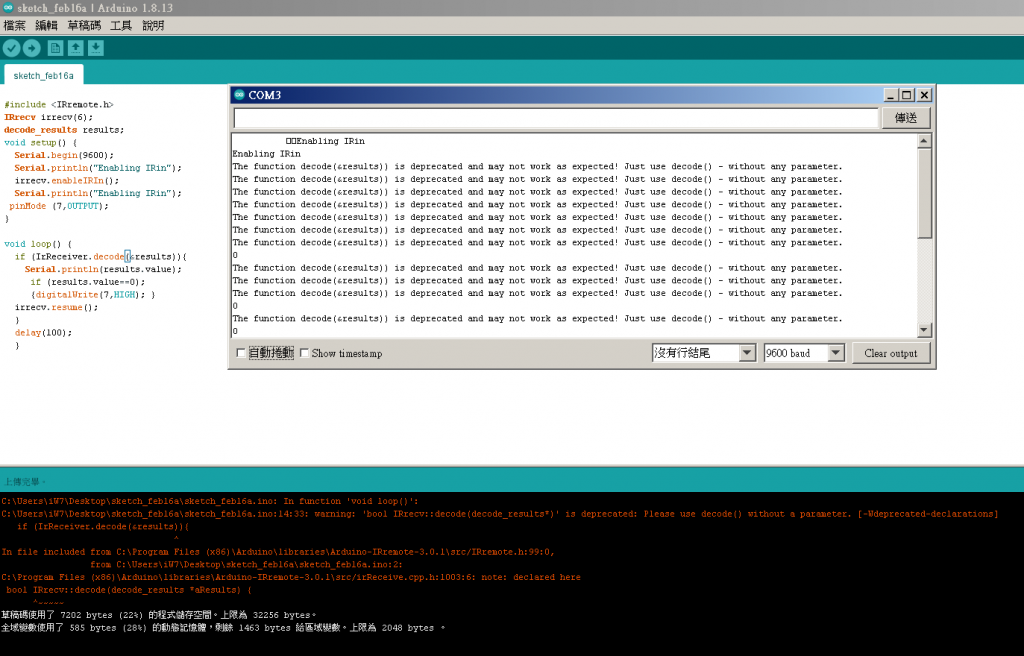This screenshot has height=656, width=1024.
Task: Open the 草稿碼 menu
Action: [x=84, y=25]
